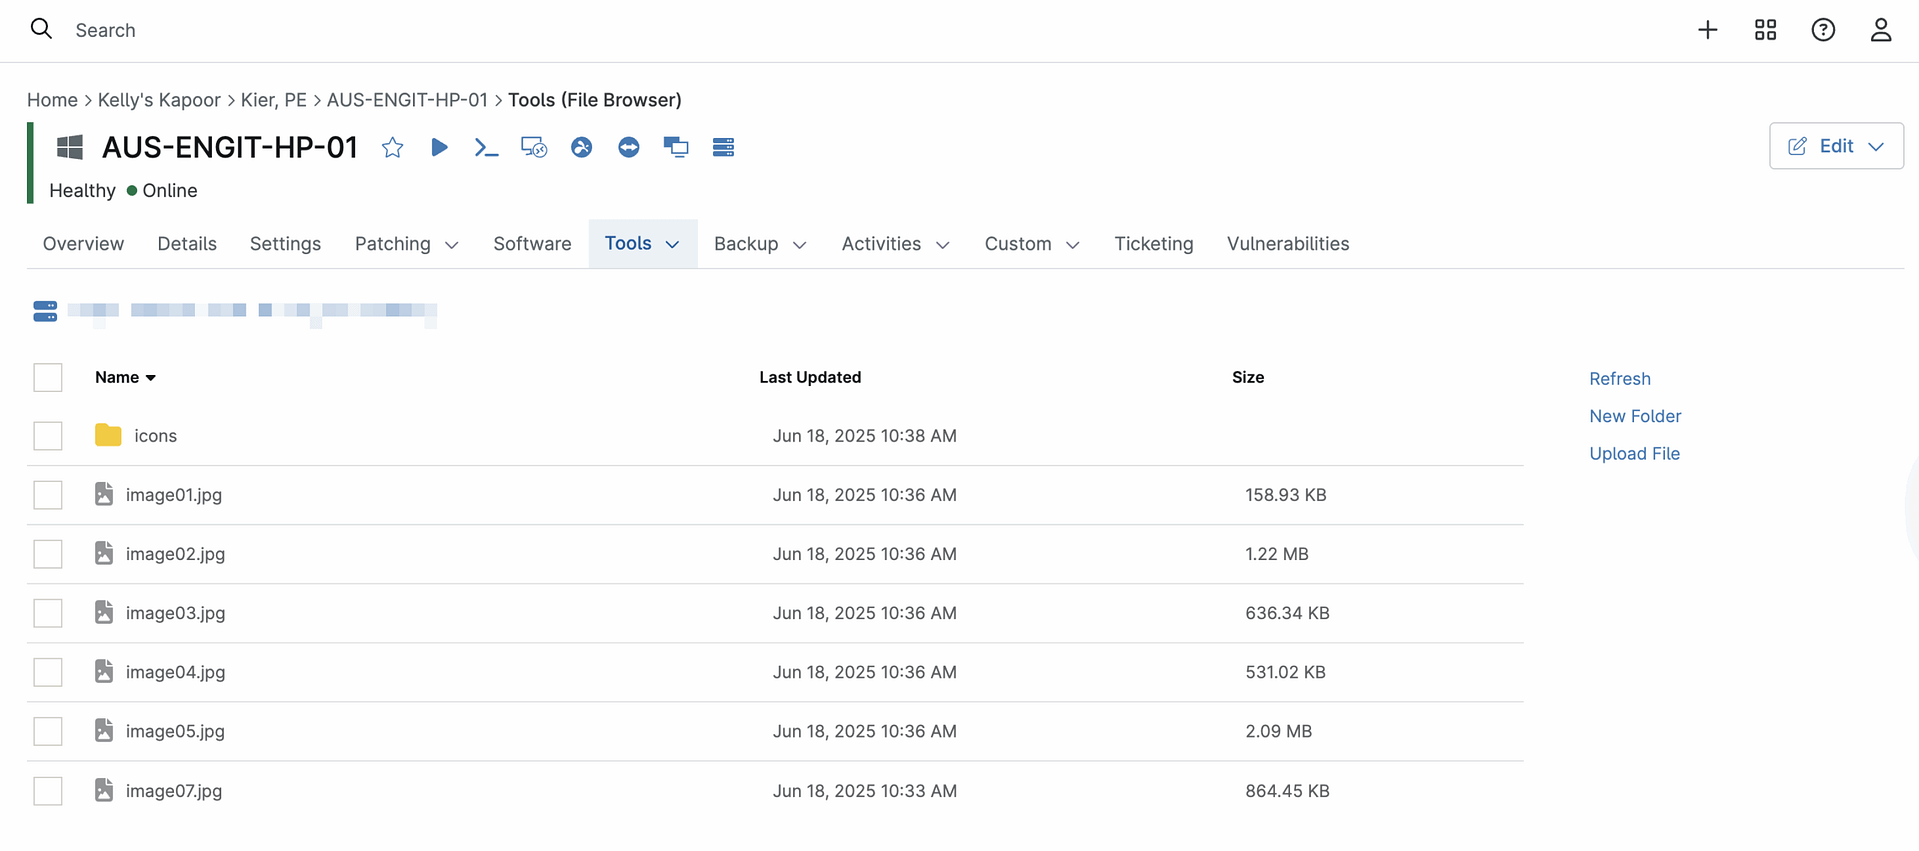Click the yellow icons folder icon
This screenshot has height=851, width=1919.
point(108,435)
